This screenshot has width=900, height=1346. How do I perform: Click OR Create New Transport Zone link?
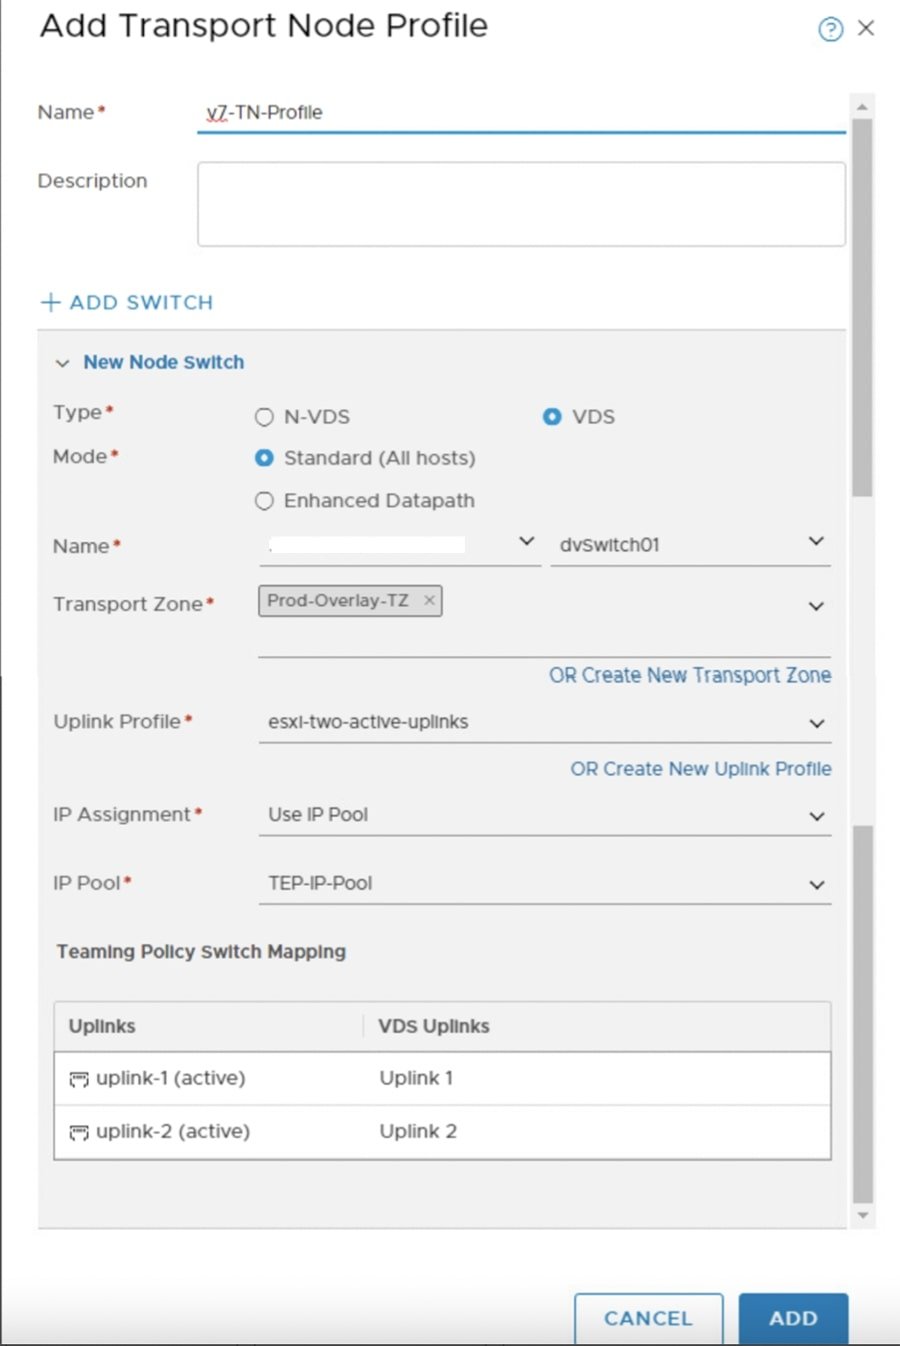pyautogui.click(x=689, y=675)
